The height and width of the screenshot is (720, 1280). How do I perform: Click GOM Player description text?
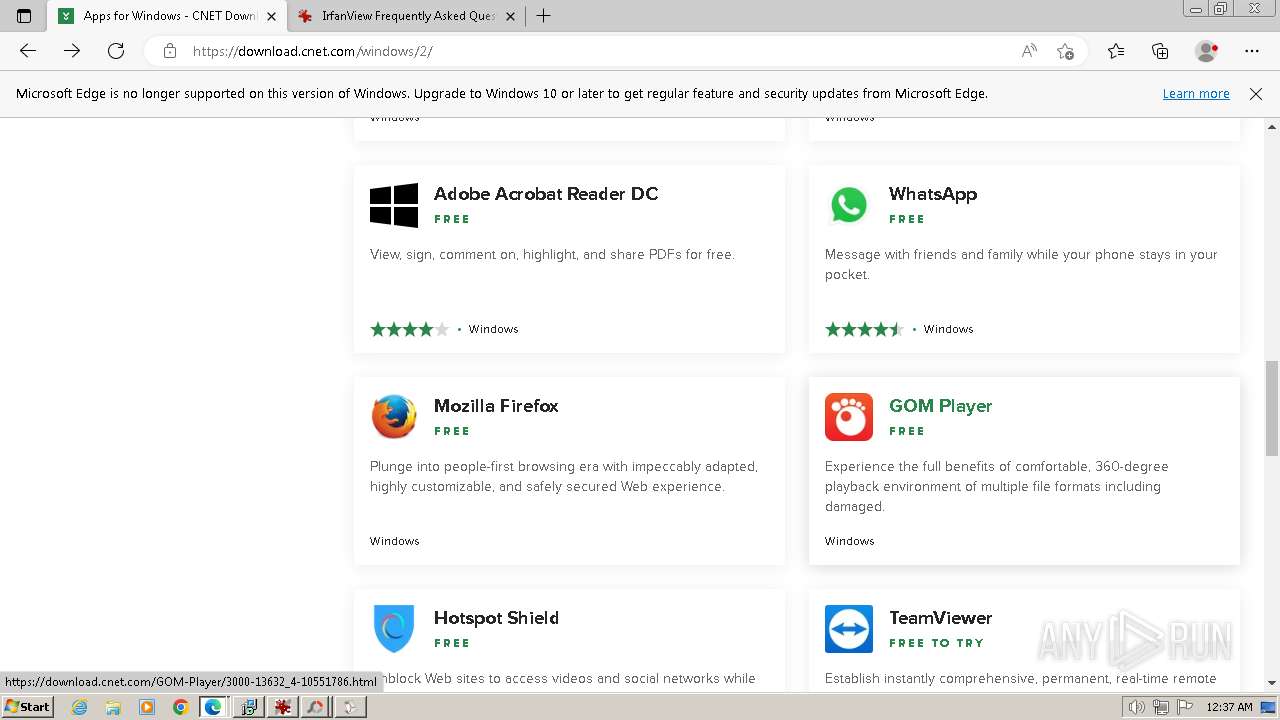pos(997,487)
